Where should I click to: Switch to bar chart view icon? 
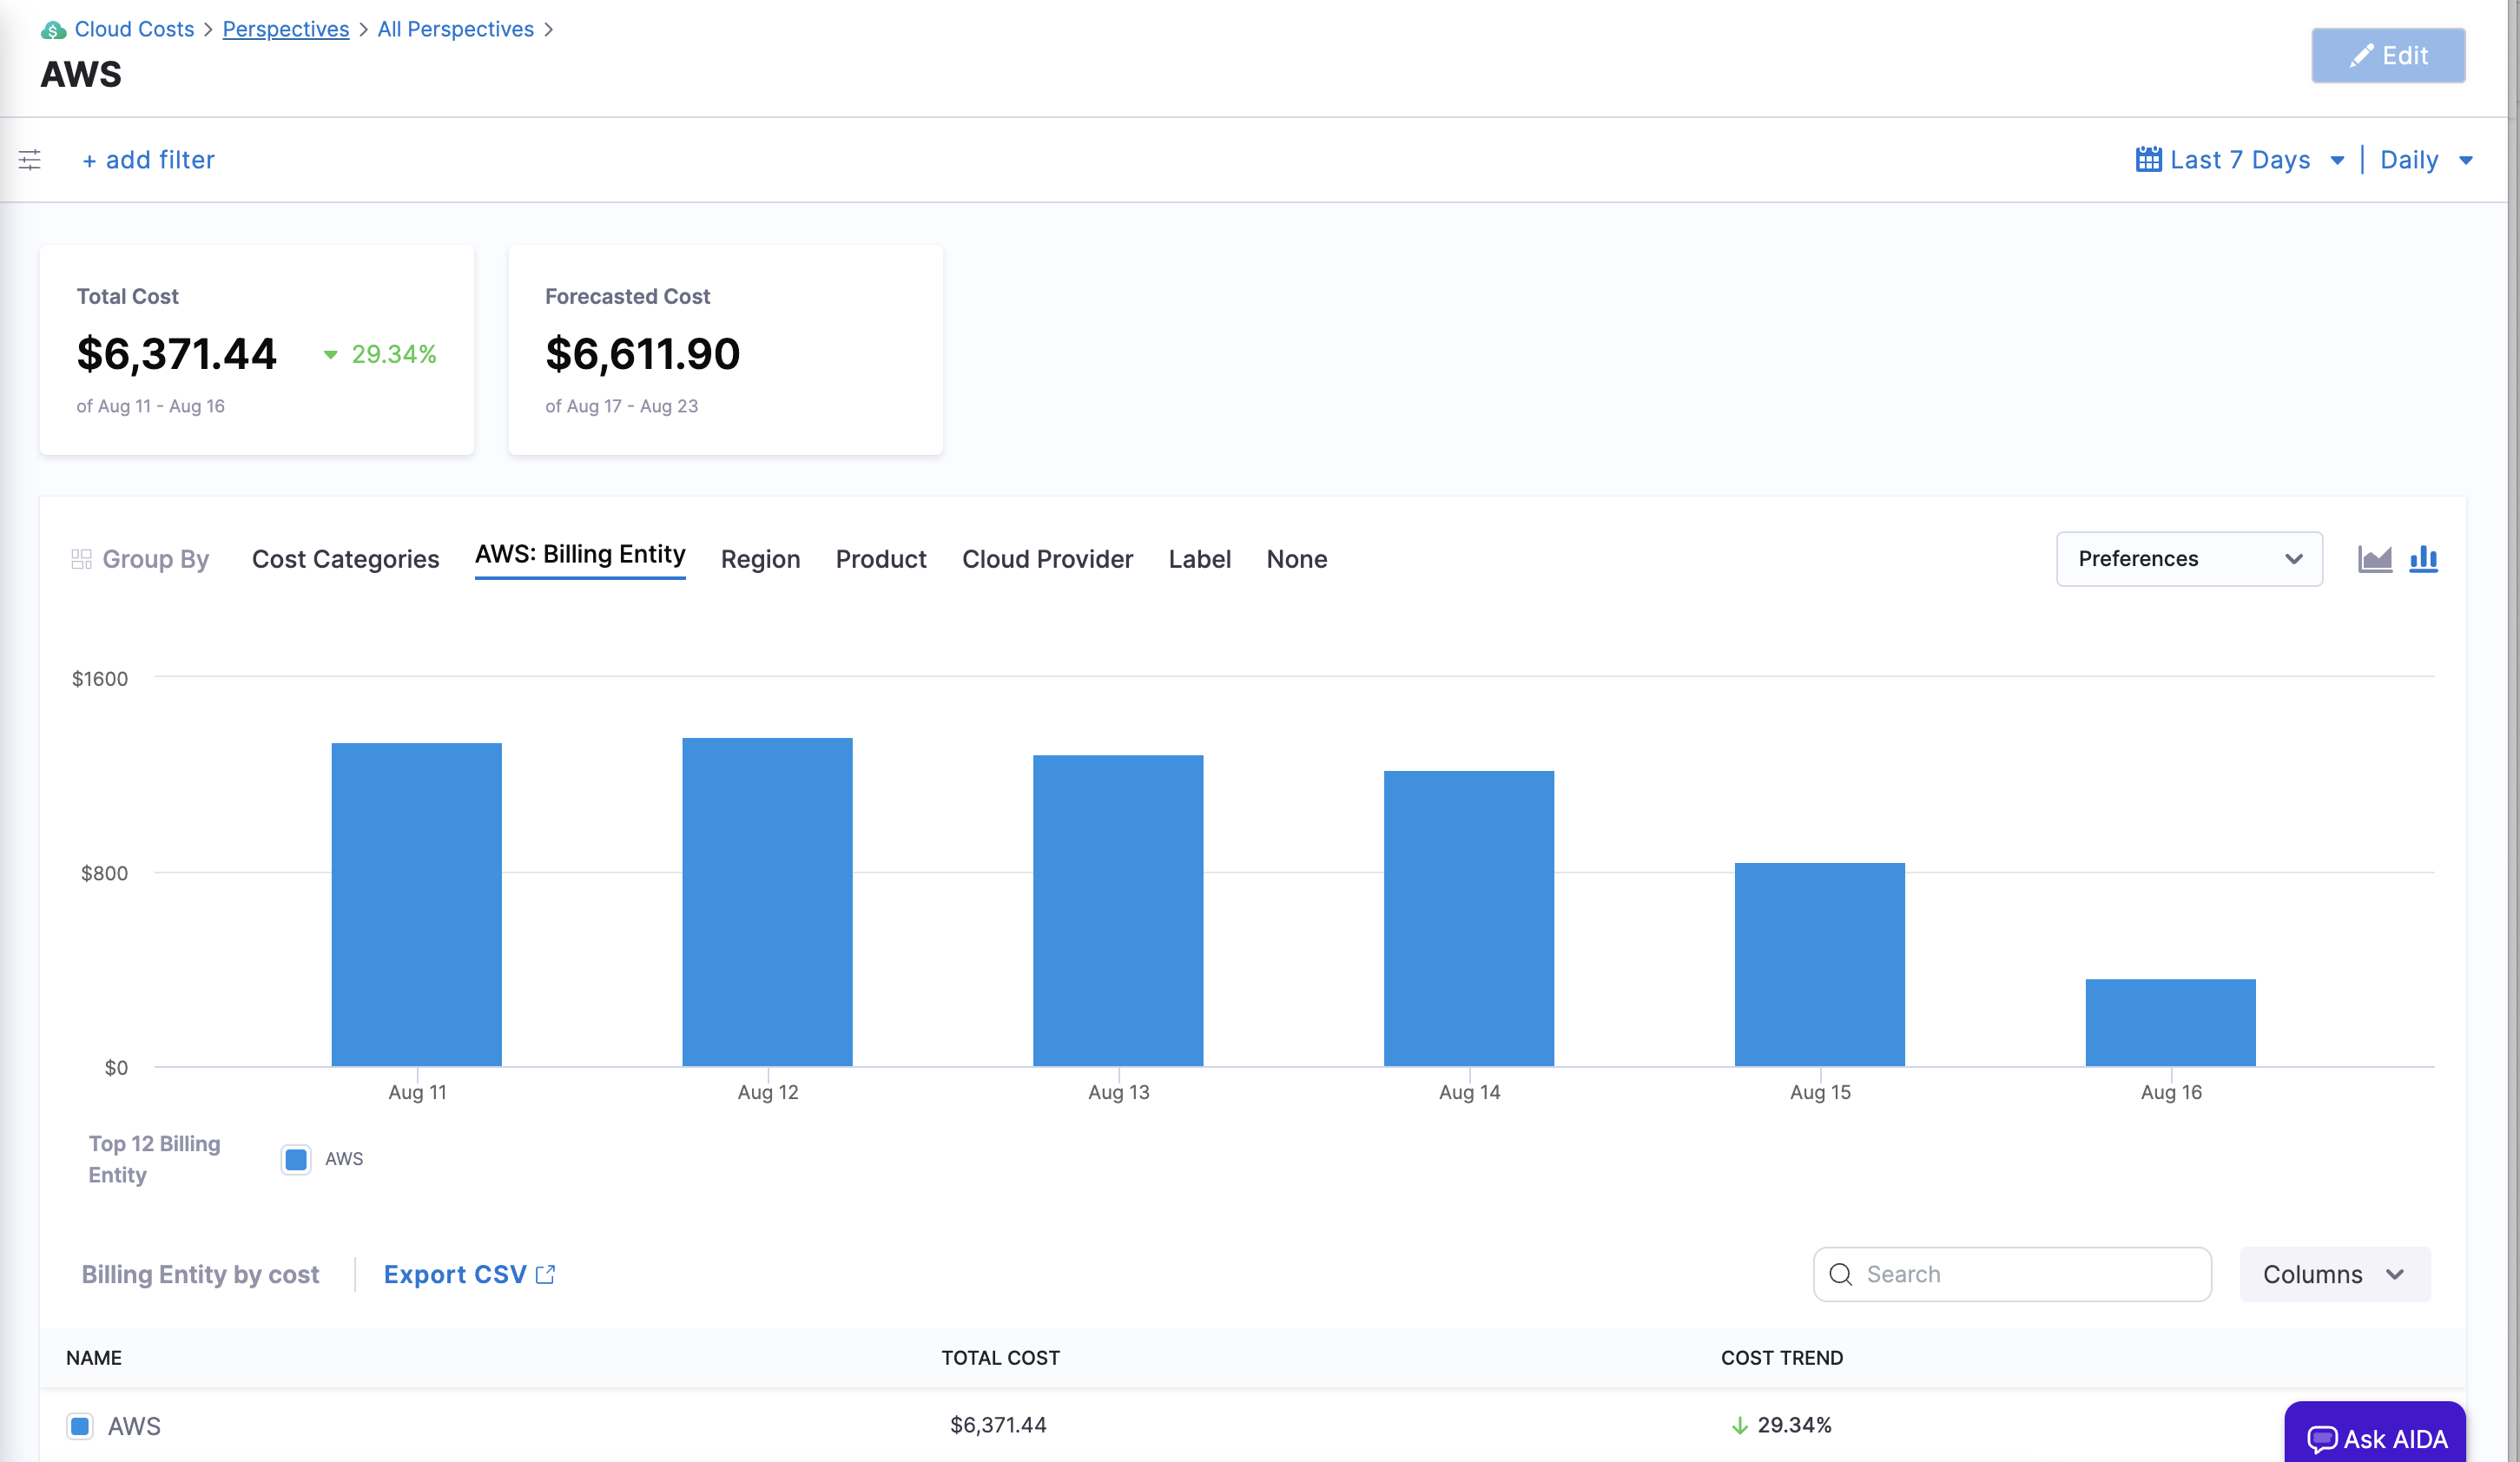2424,559
